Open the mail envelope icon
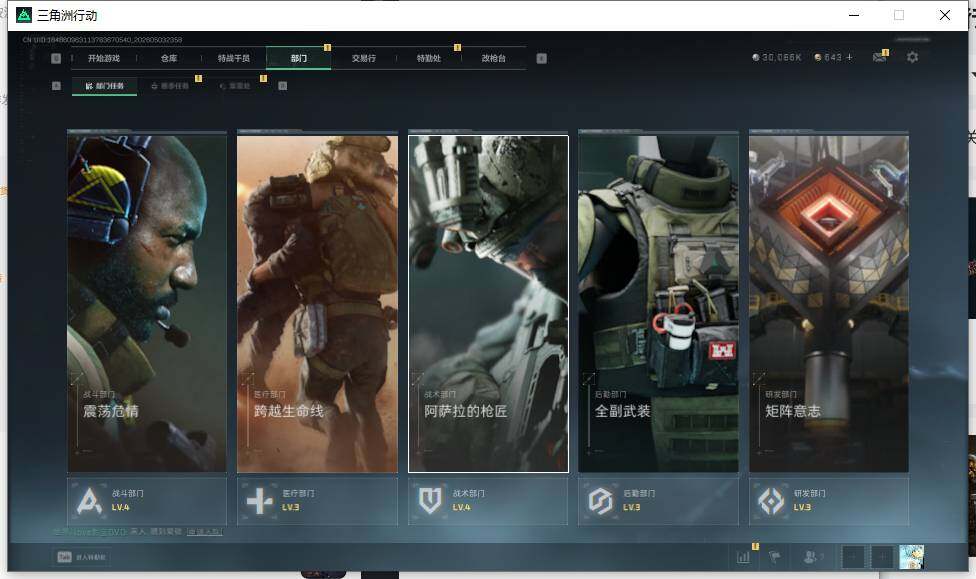 [x=880, y=57]
